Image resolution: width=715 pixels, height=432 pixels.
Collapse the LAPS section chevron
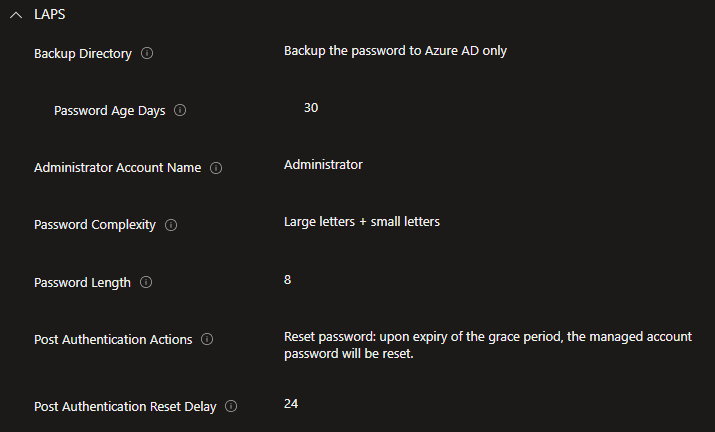pyautogui.click(x=15, y=16)
